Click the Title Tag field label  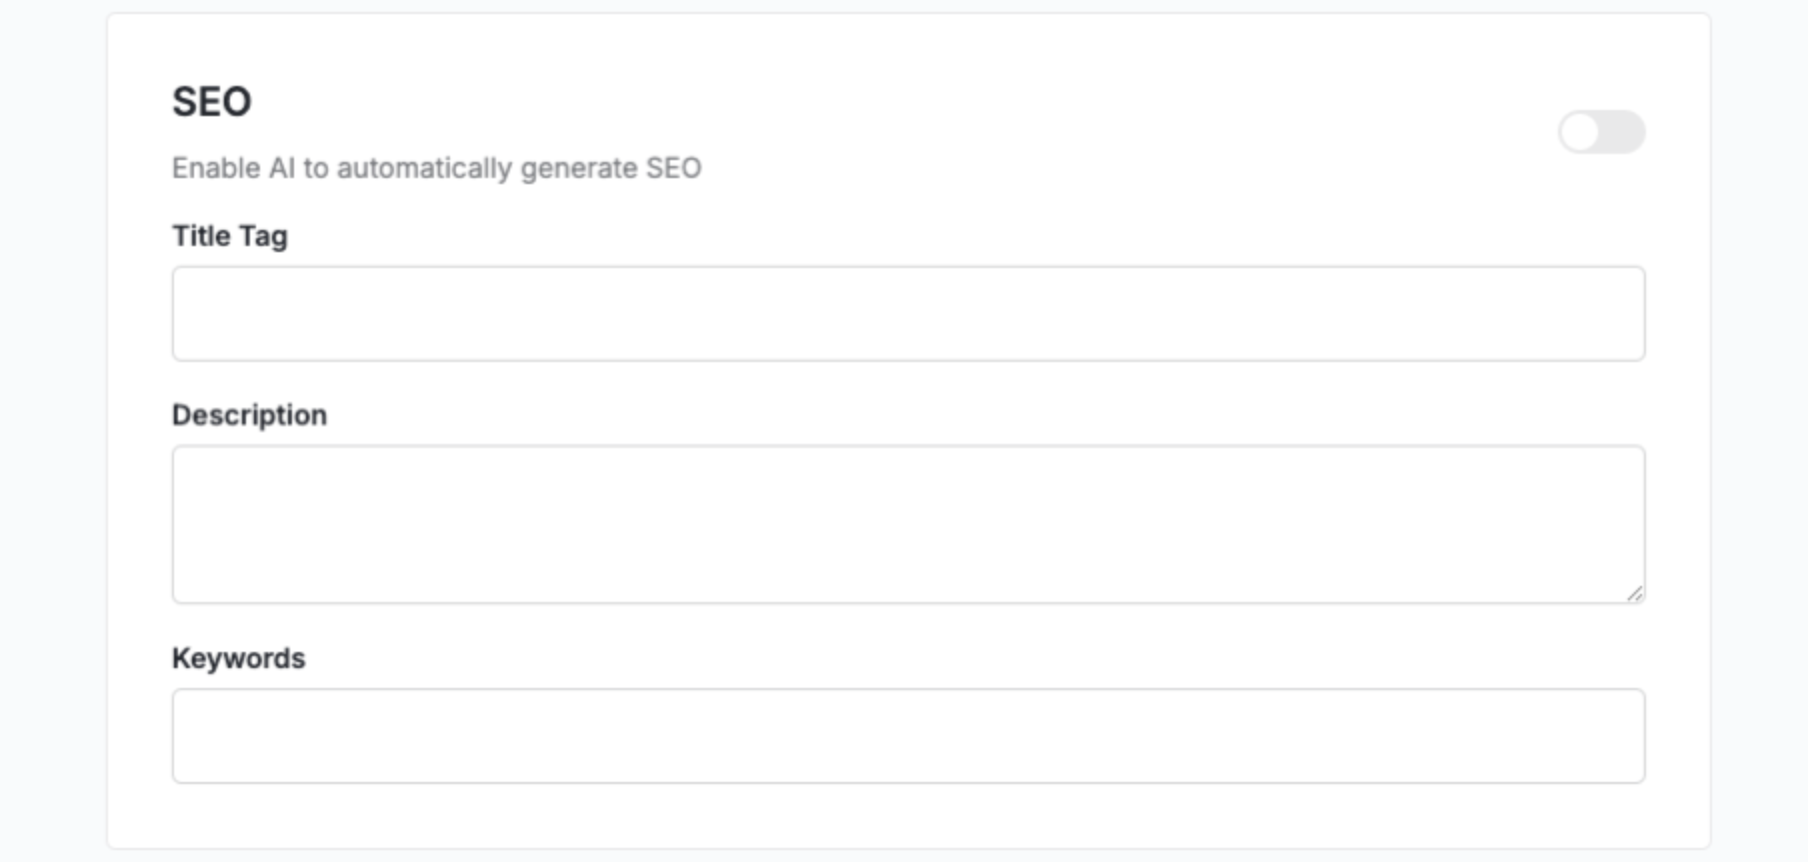click(x=230, y=236)
